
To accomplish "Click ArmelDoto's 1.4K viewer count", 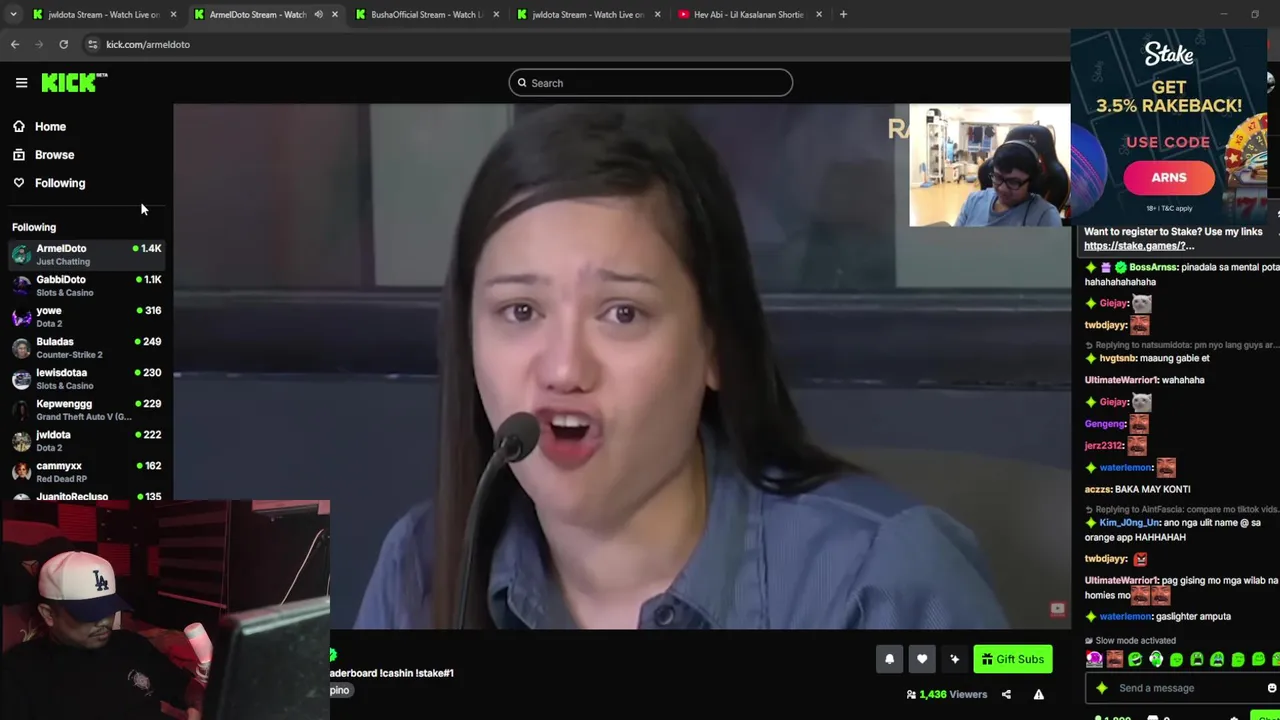I will pyautogui.click(x=147, y=248).
